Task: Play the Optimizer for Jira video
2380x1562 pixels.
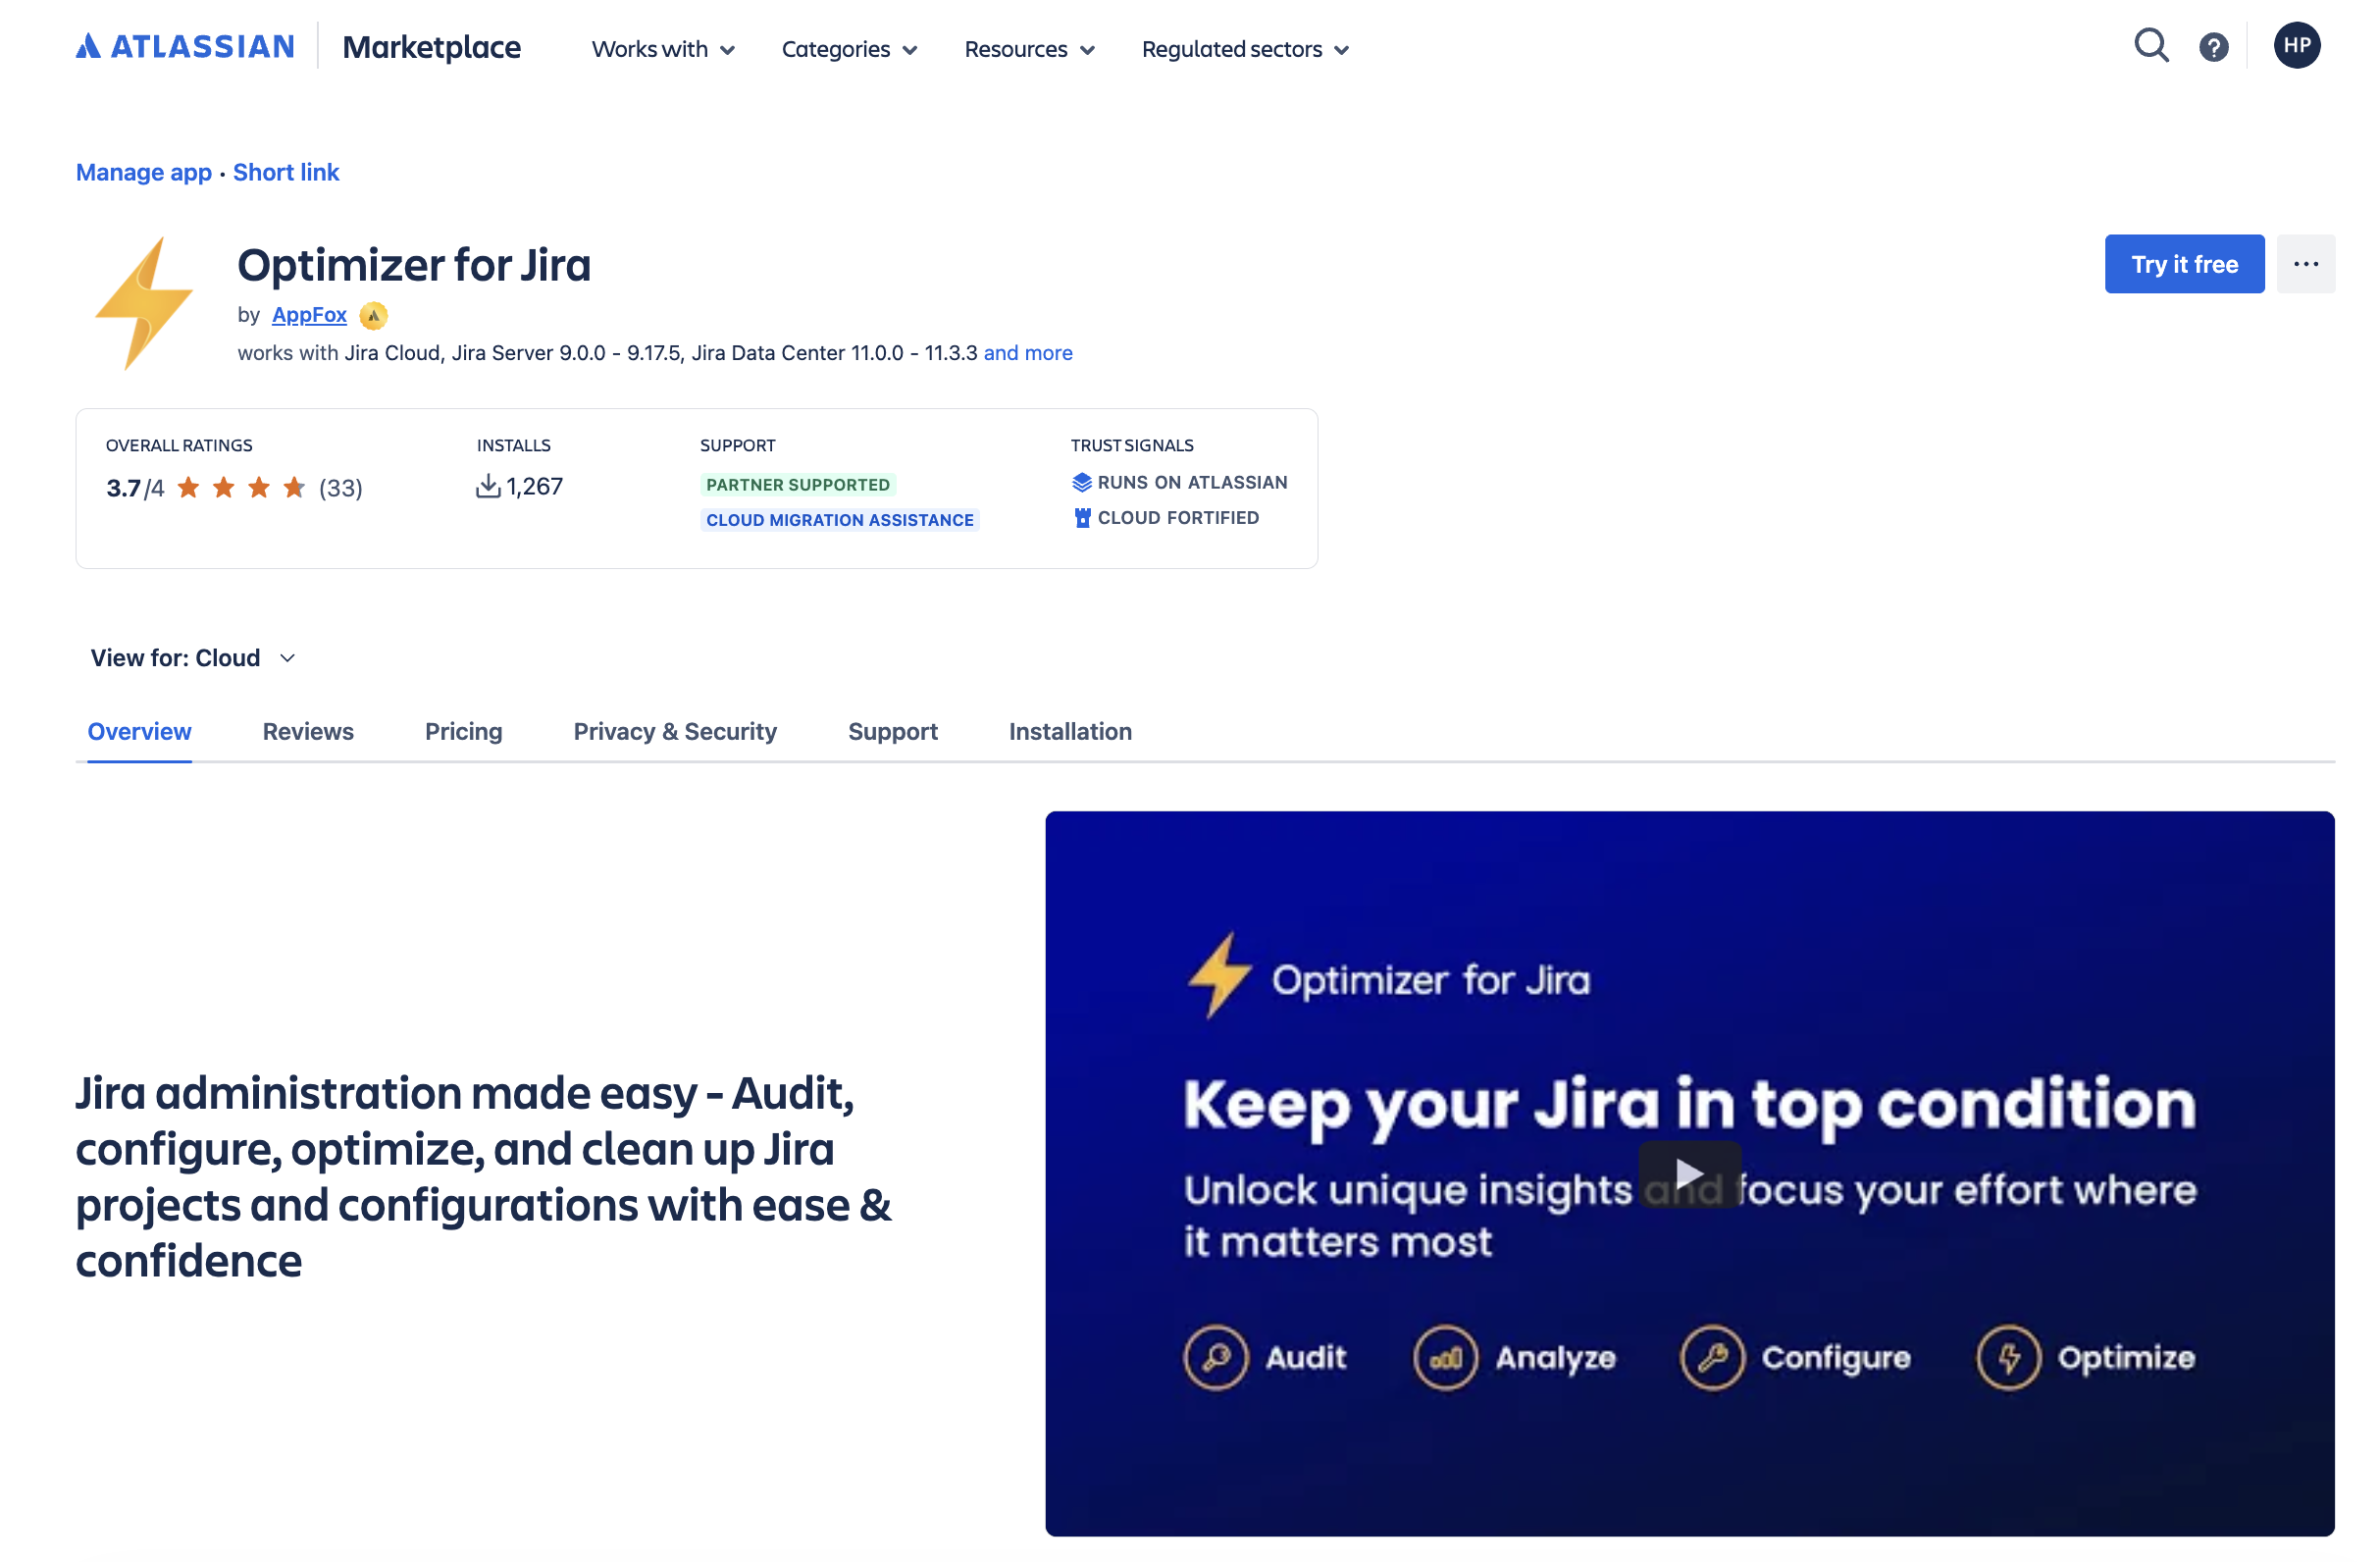Action: (x=1689, y=1173)
